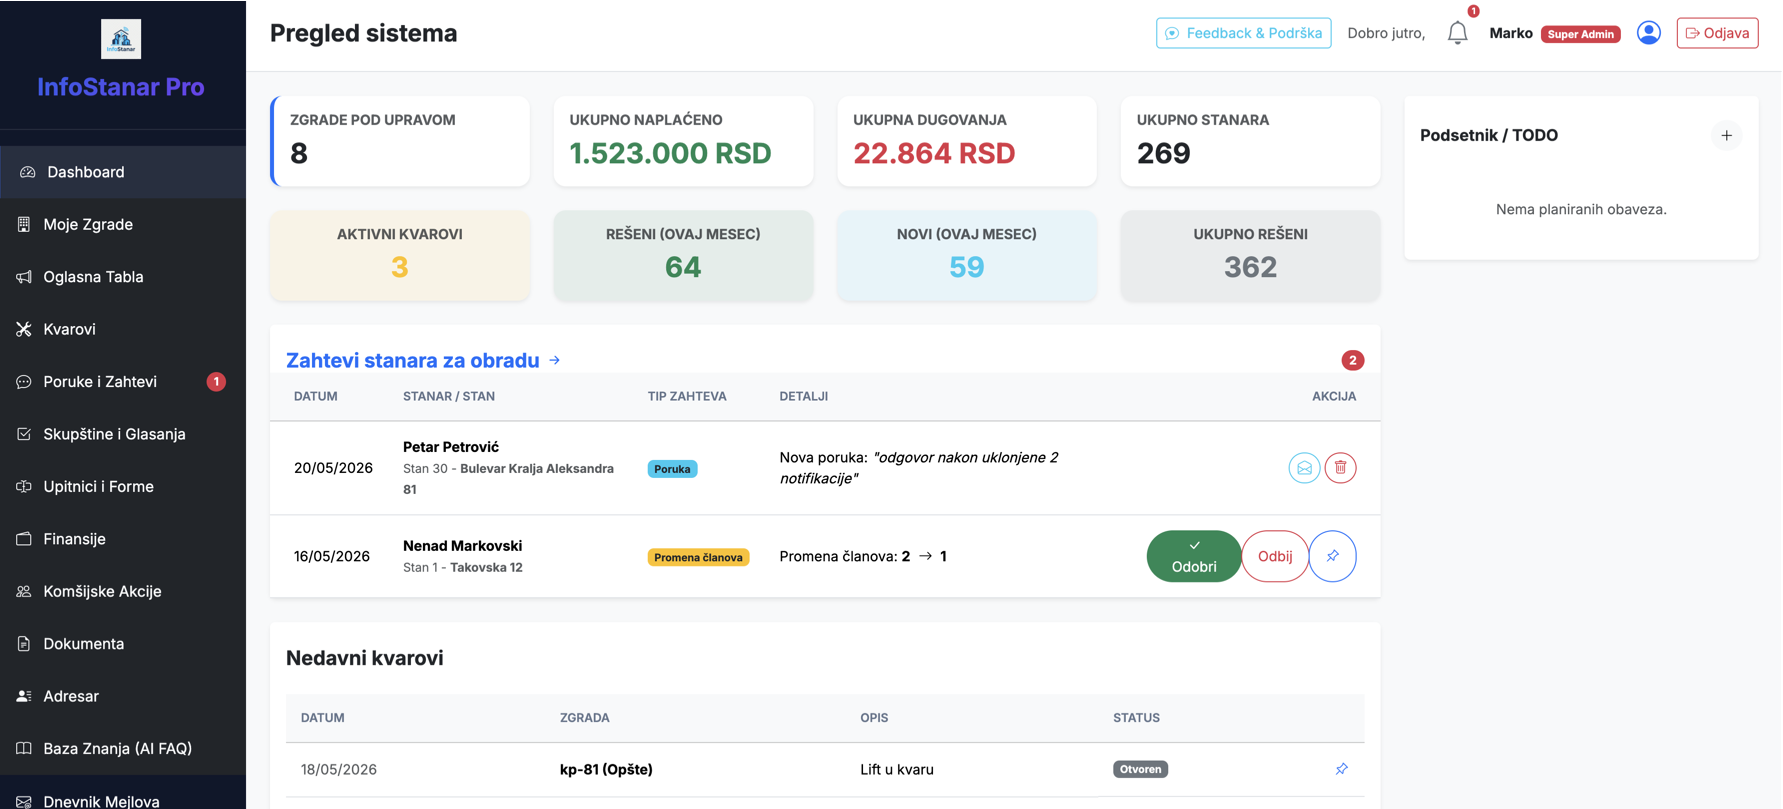
Task: Click the Poruke i Zahtevi chat icon
Action: coord(24,382)
